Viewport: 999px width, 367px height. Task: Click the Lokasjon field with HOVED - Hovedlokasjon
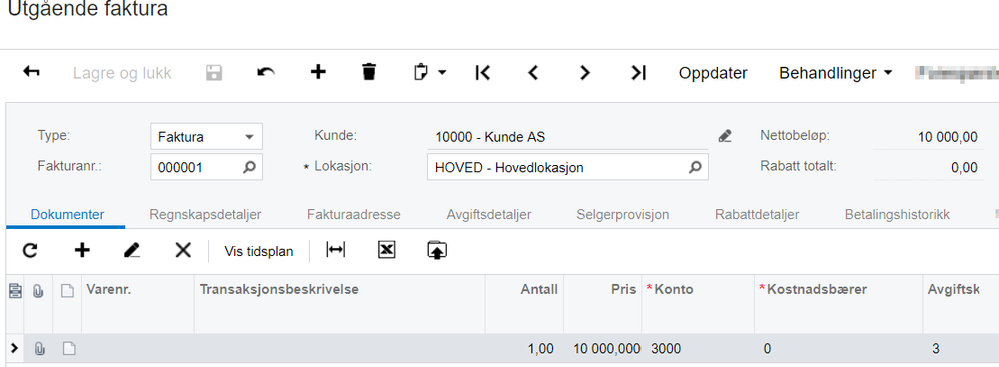pos(568,168)
